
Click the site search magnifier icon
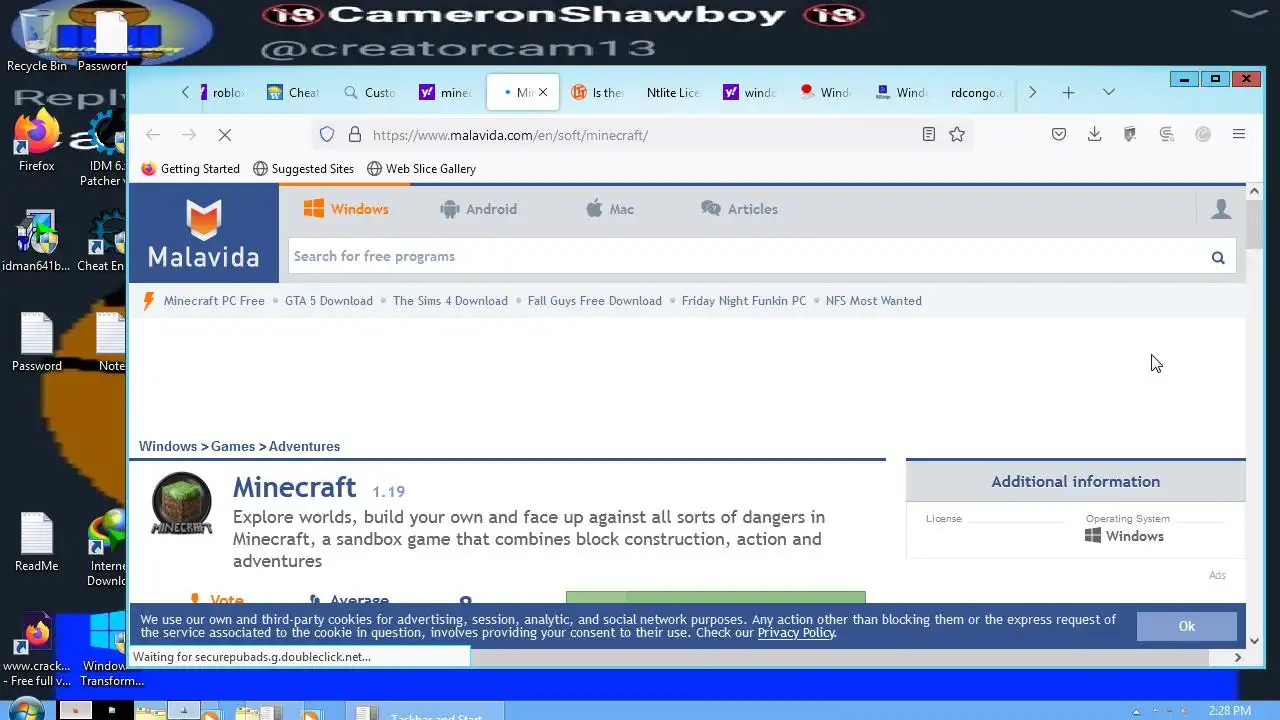pyautogui.click(x=1218, y=257)
